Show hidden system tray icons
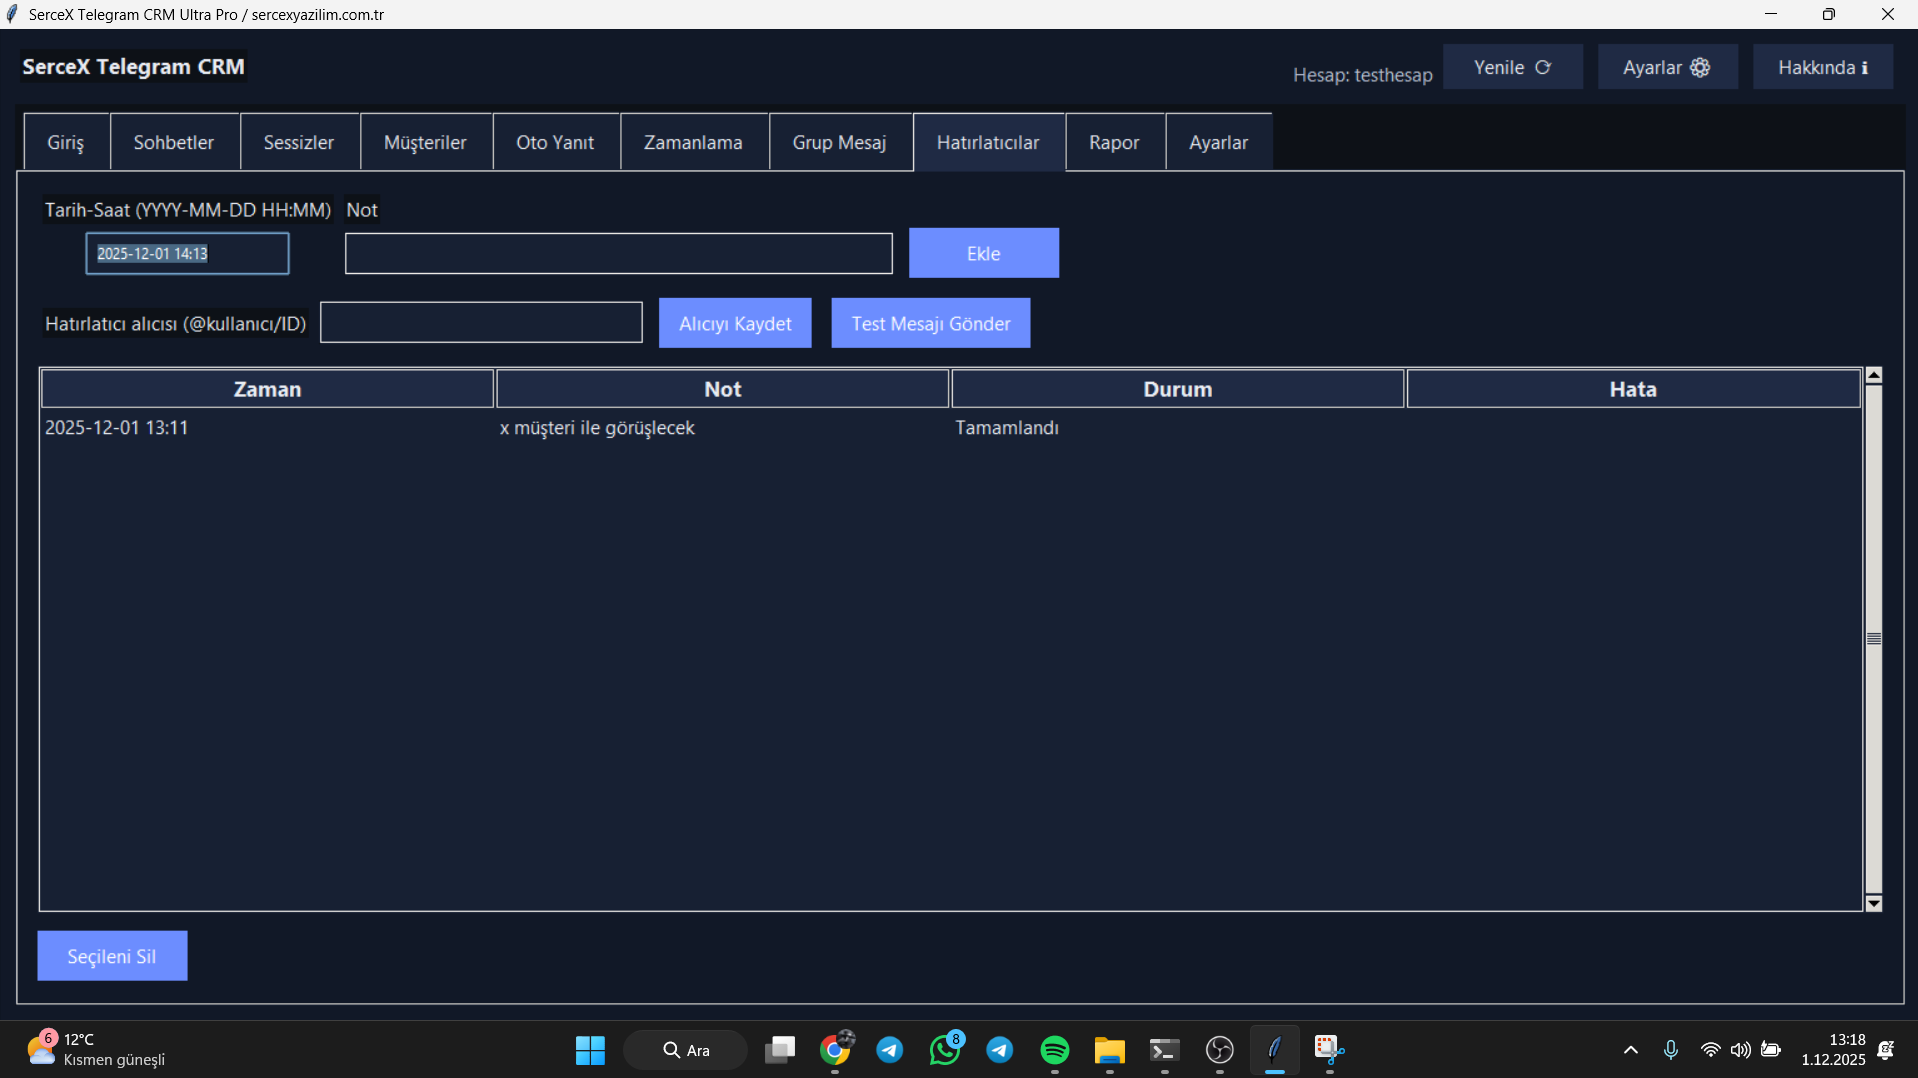This screenshot has width=1918, height=1078. pos(1630,1050)
